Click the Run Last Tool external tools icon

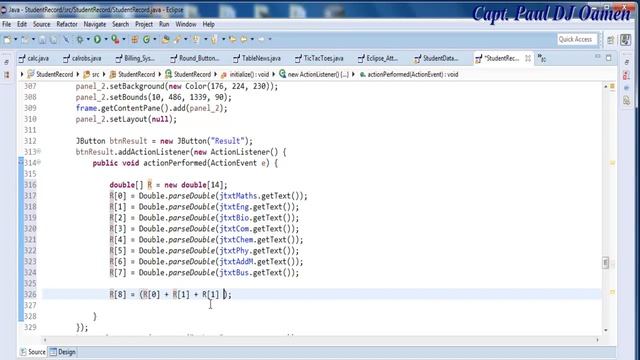[x=116, y=40]
